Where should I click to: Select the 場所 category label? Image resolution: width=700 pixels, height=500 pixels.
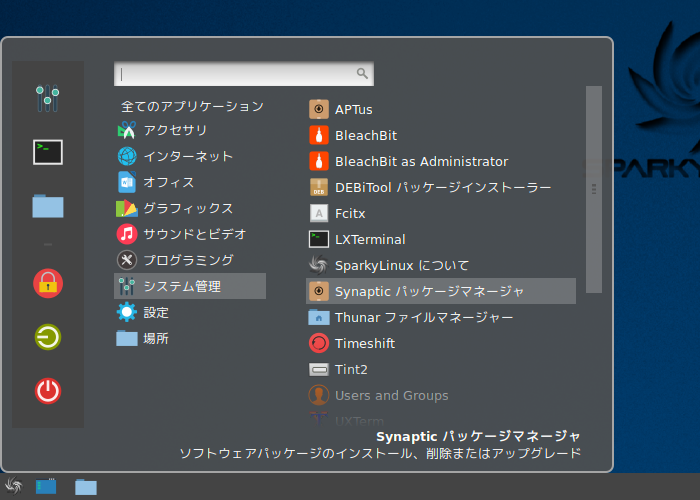click(x=156, y=338)
